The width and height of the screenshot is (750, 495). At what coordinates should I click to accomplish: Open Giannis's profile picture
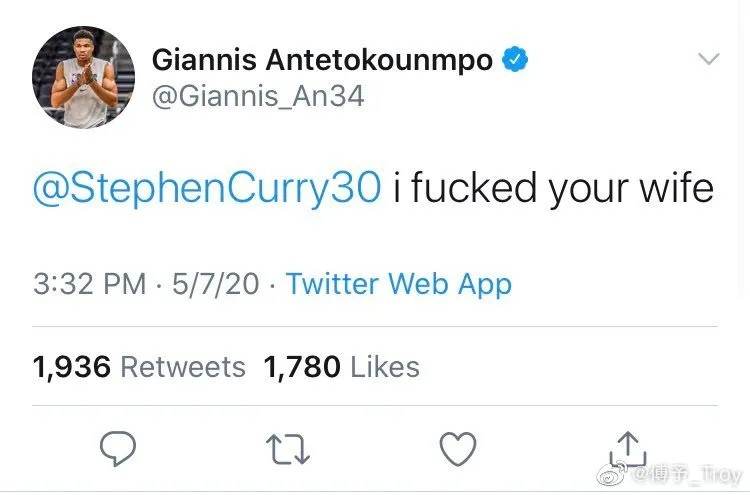[83, 77]
